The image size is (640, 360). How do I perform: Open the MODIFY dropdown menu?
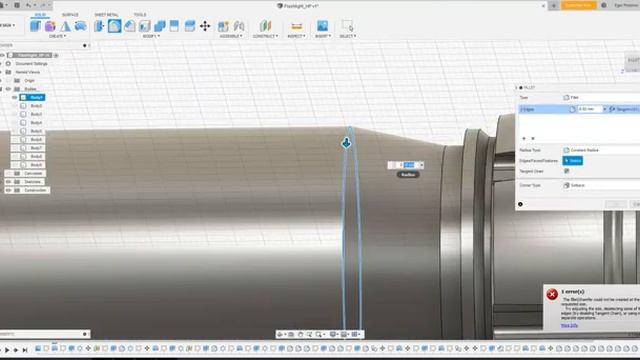[x=151, y=36]
